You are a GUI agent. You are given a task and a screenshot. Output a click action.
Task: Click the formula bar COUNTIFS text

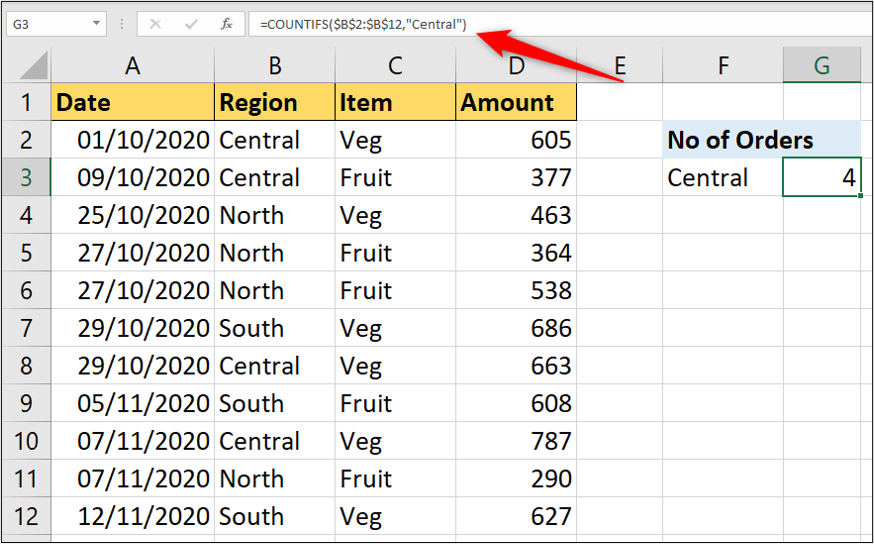[363, 25]
